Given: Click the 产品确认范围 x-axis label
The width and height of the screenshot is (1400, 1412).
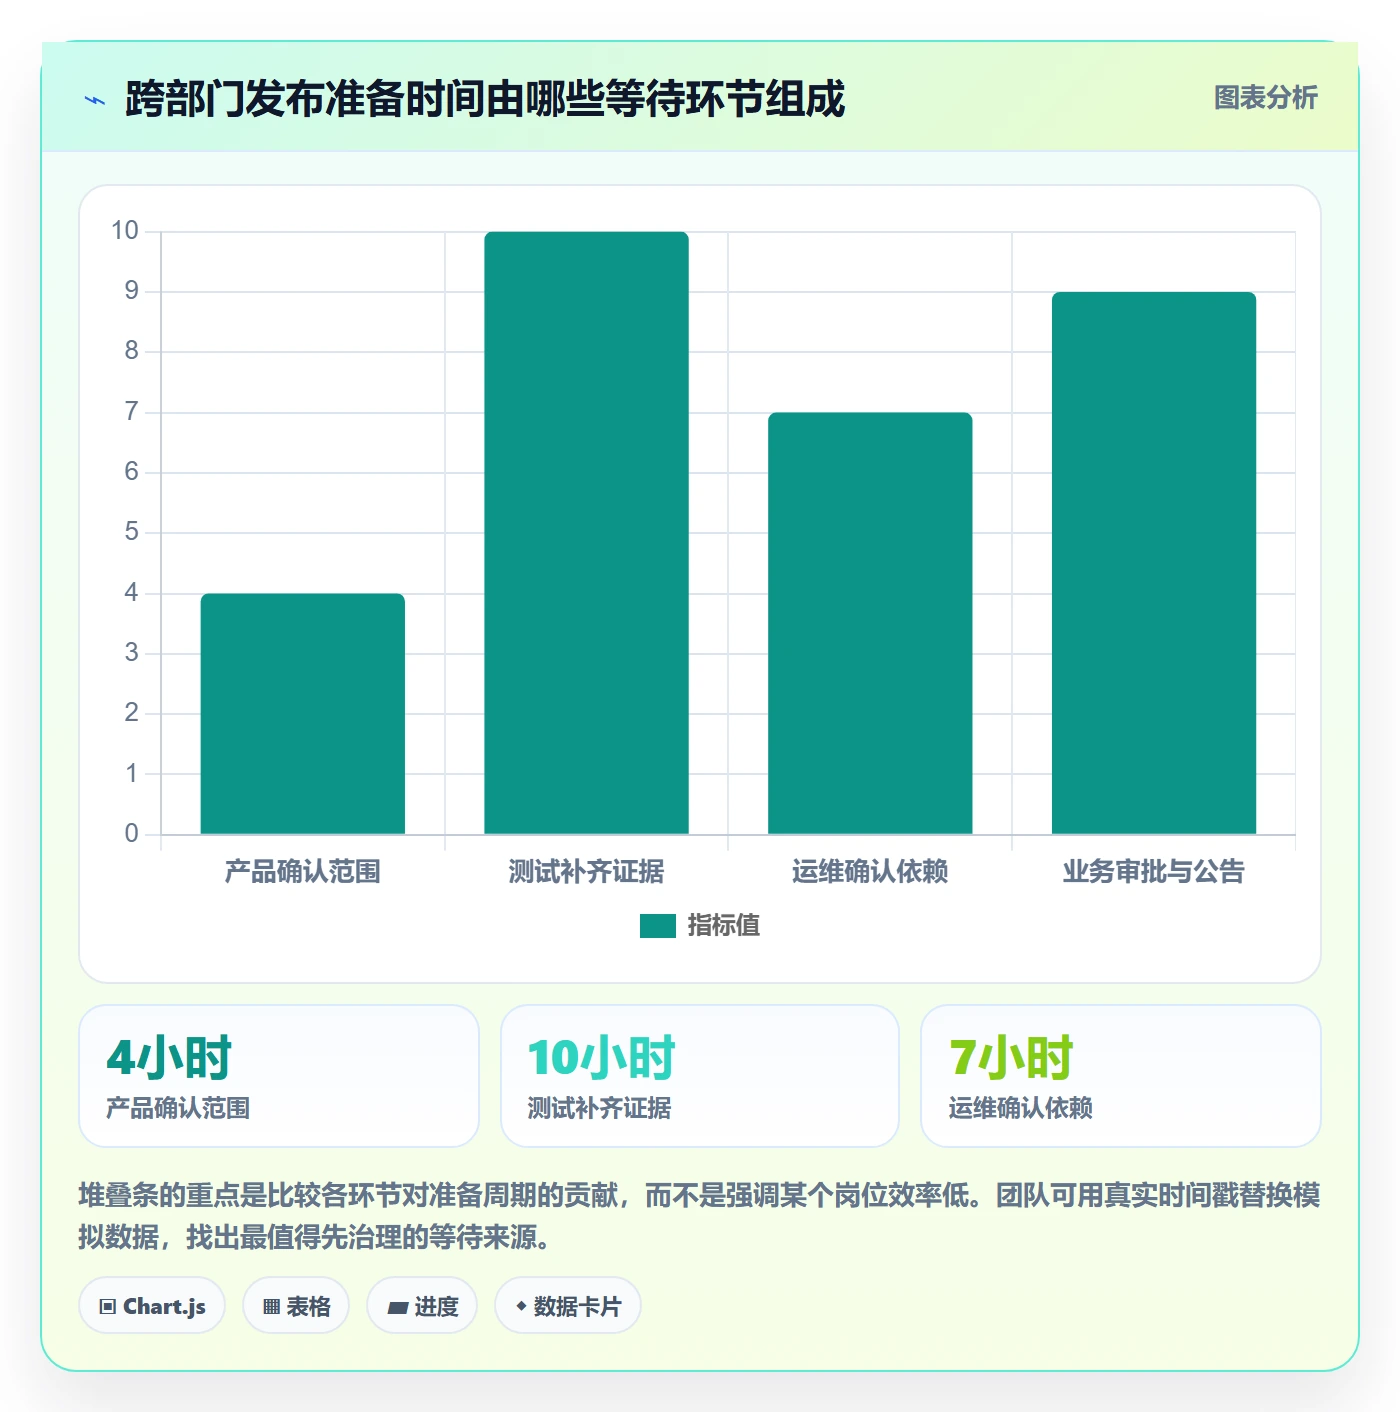Looking at the screenshot, I should [x=303, y=872].
